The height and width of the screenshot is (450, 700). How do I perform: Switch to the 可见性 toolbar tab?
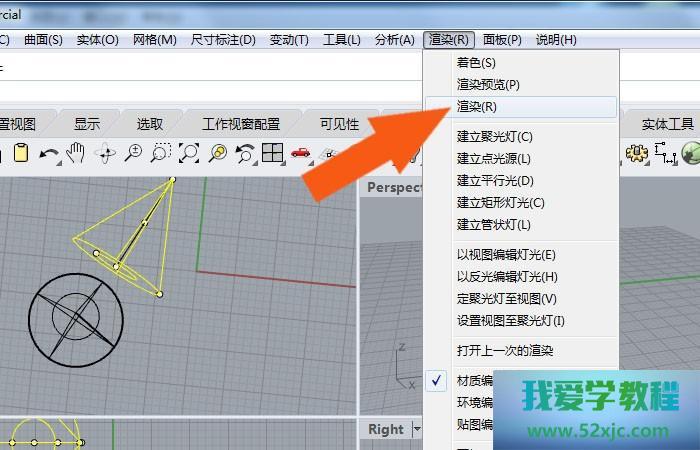(339, 124)
